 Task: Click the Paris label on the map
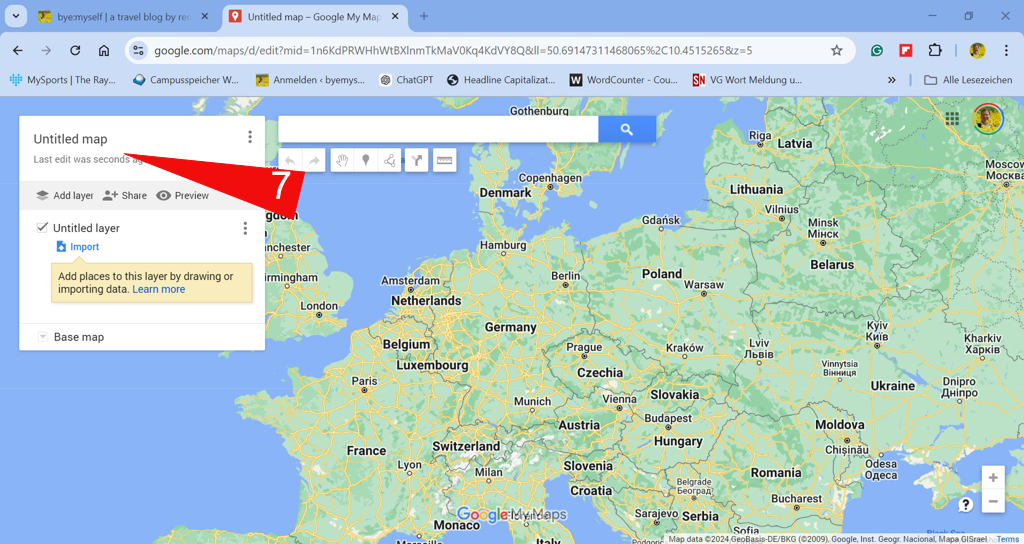click(364, 381)
